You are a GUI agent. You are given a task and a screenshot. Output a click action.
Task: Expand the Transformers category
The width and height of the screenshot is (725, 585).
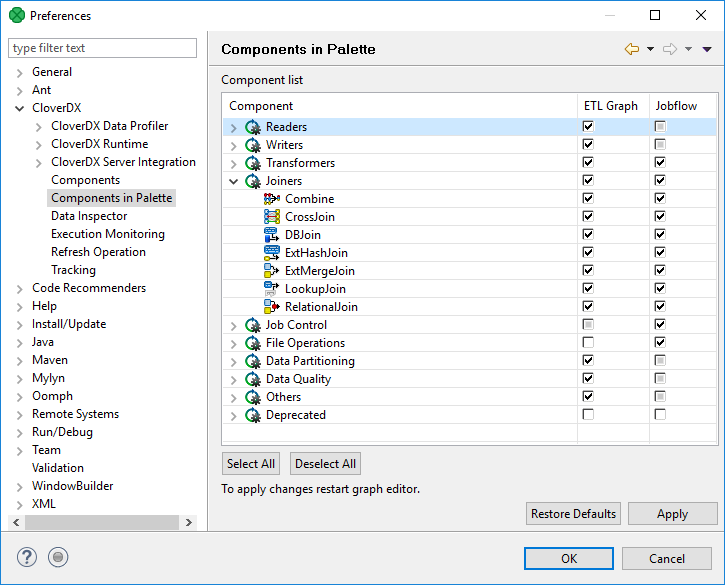coord(234,163)
